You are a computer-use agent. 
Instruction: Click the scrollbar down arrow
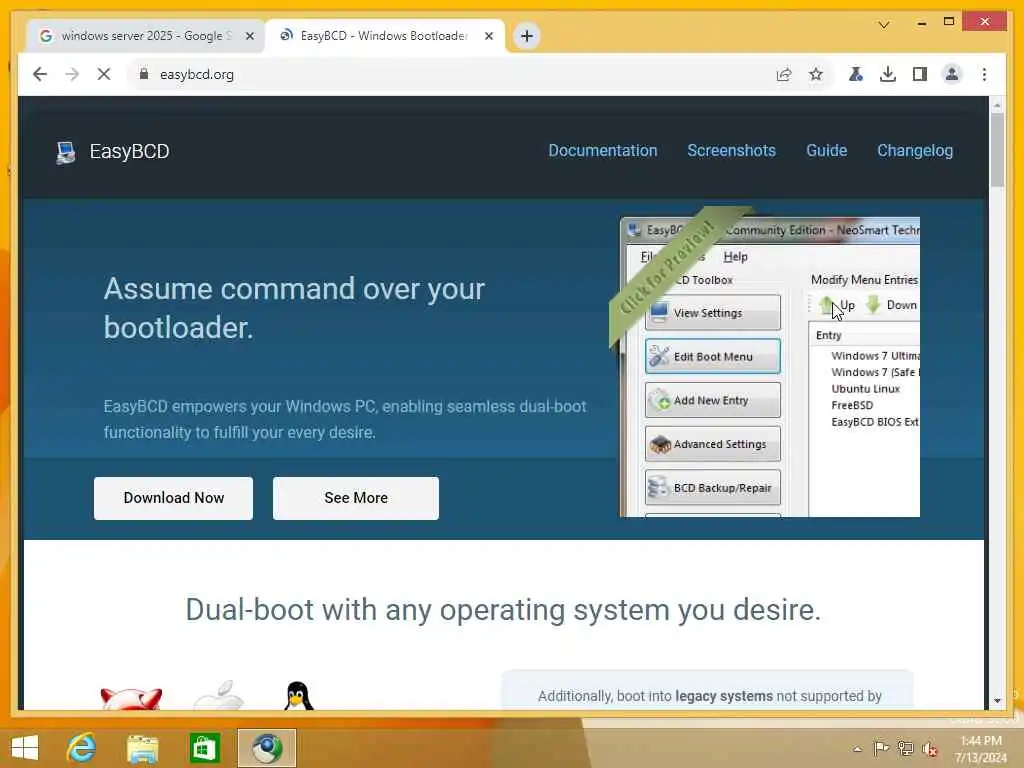point(997,701)
